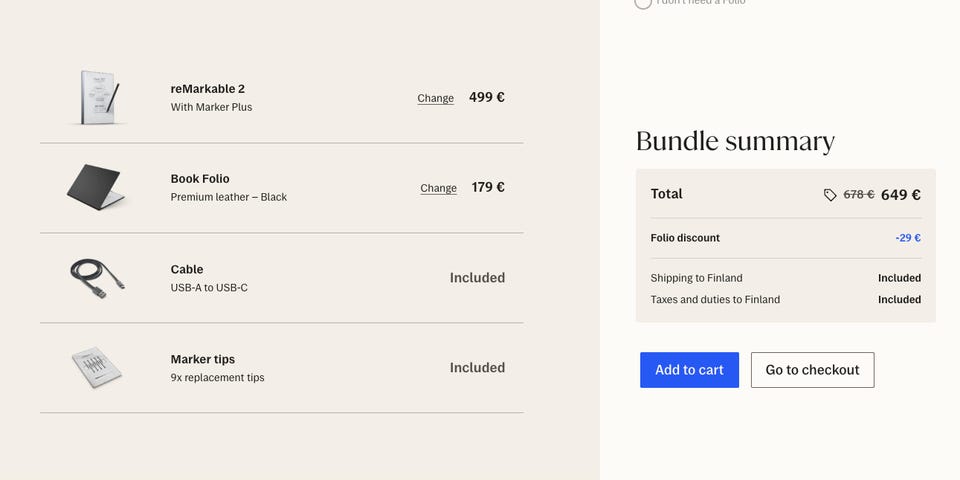Click the Marker tips product image

click(97, 368)
